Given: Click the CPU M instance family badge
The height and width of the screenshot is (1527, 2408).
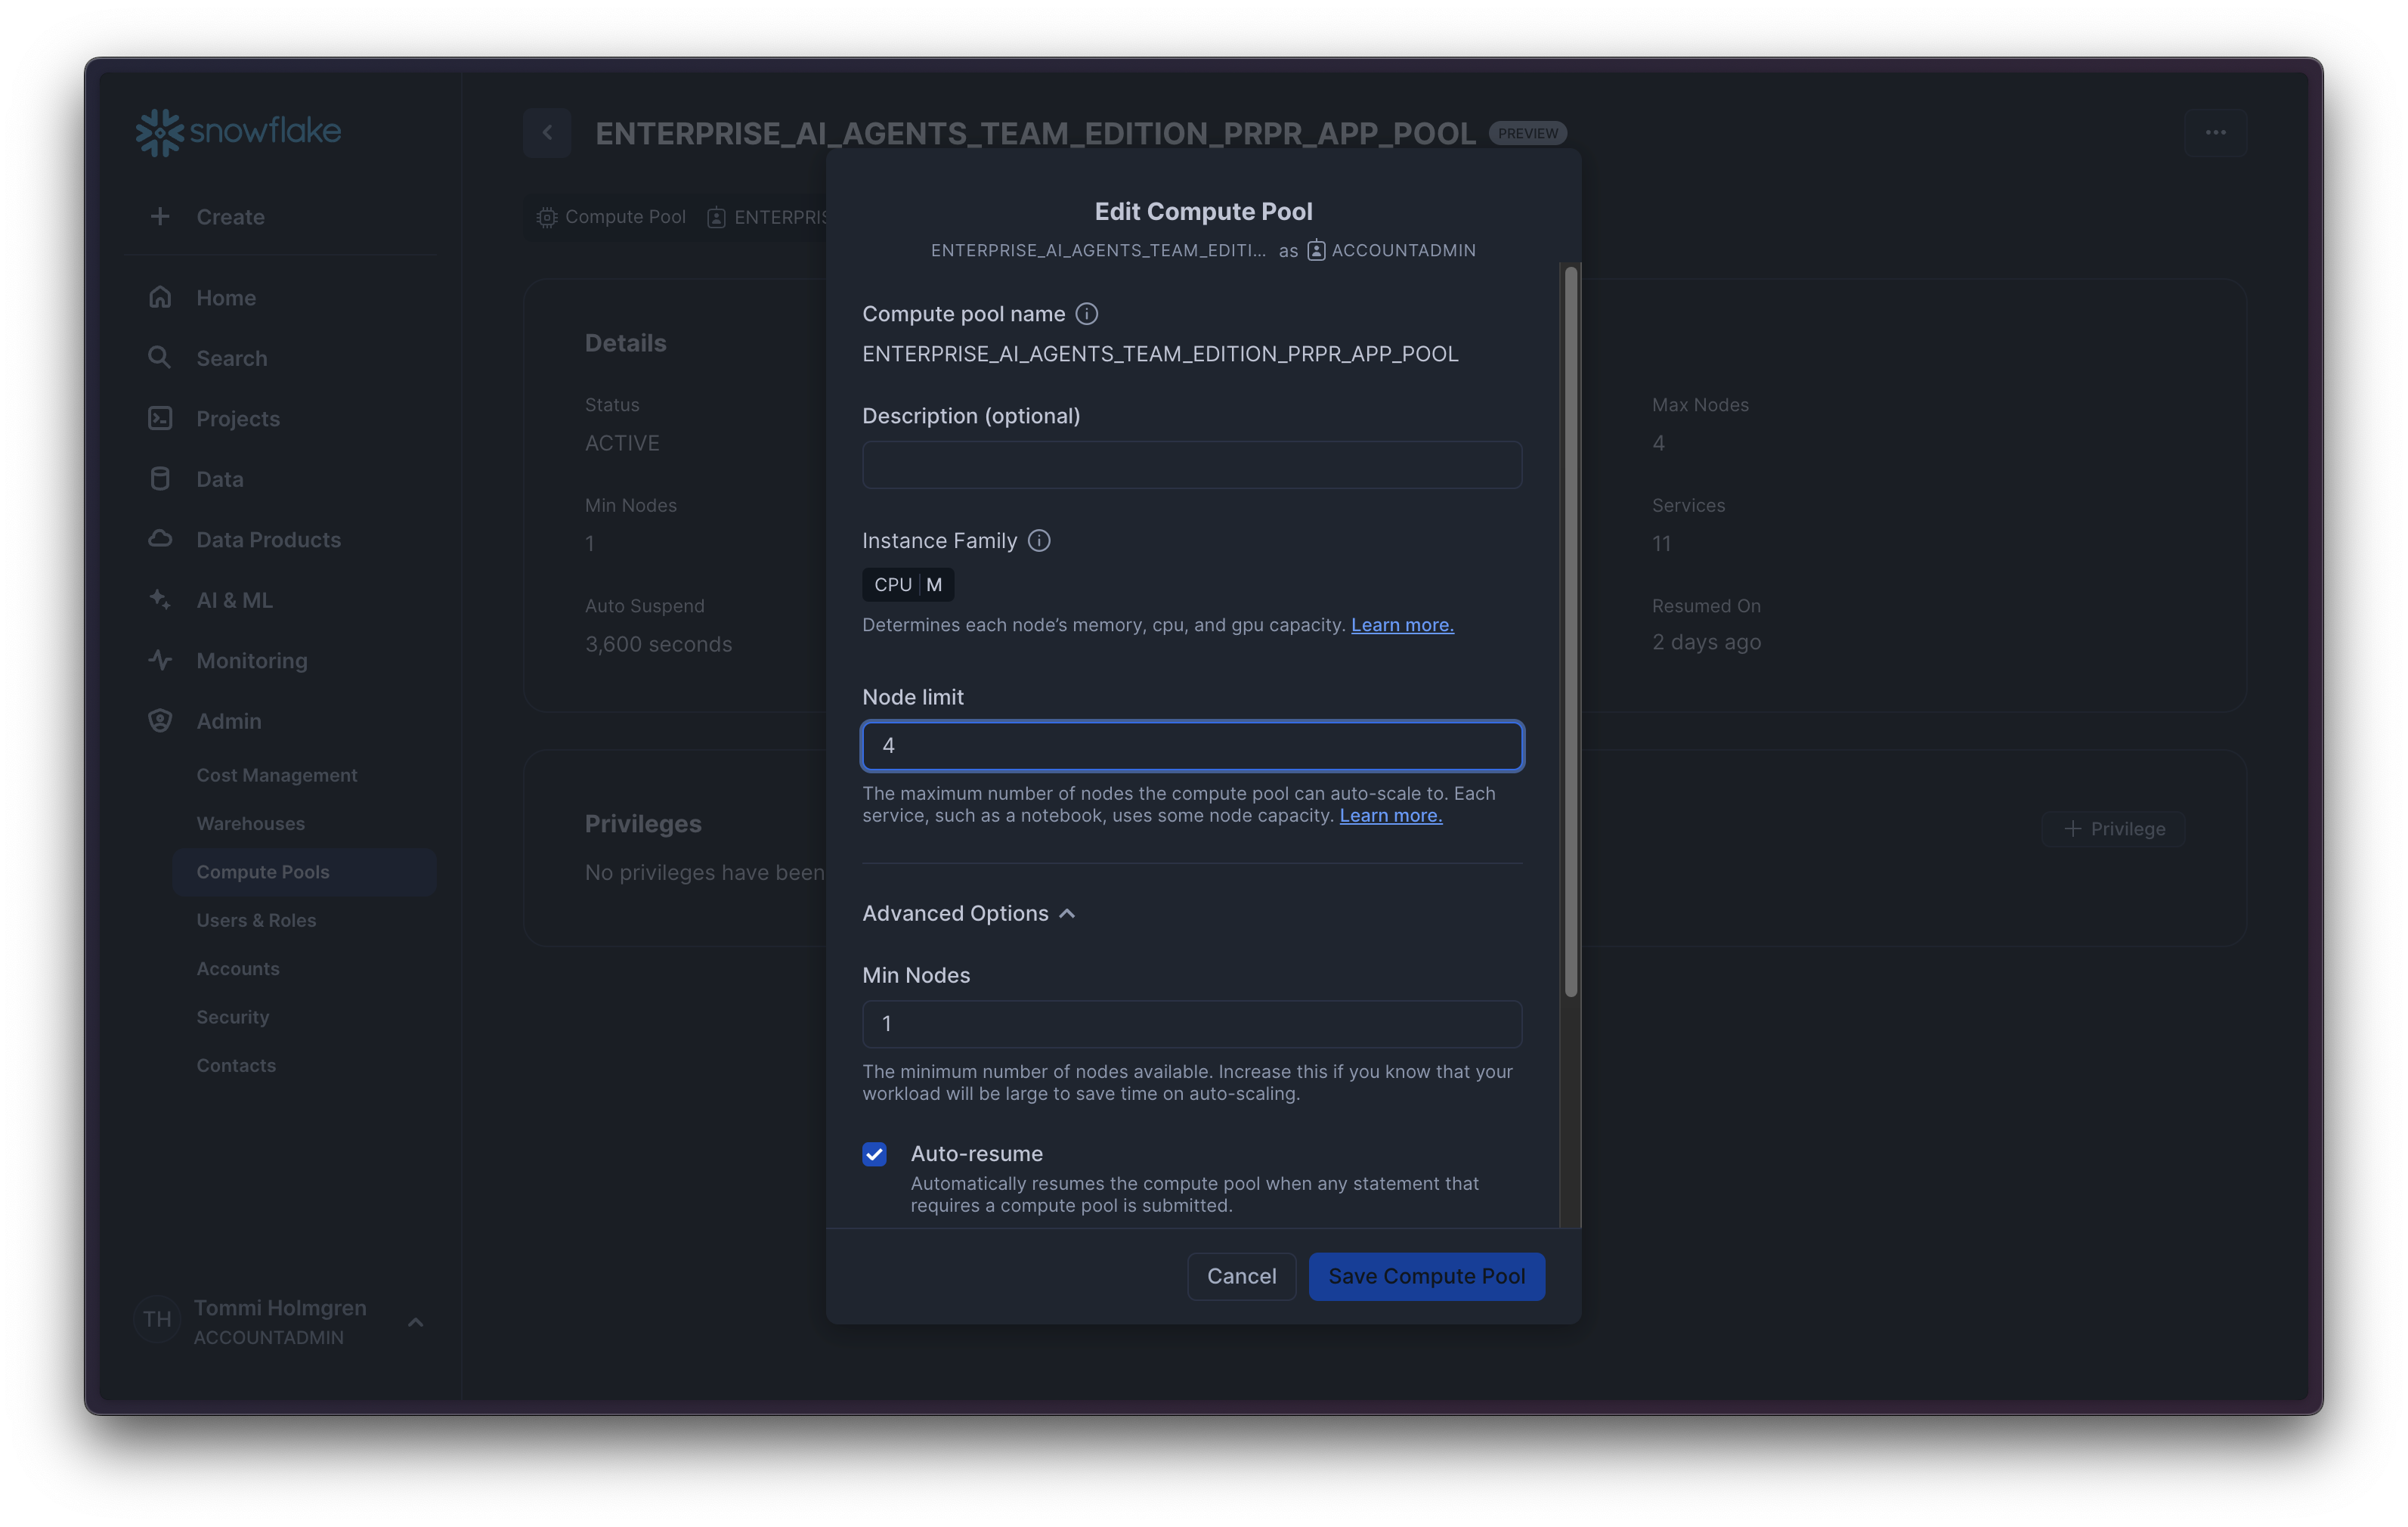Looking at the screenshot, I should pyautogui.click(x=908, y=585).
